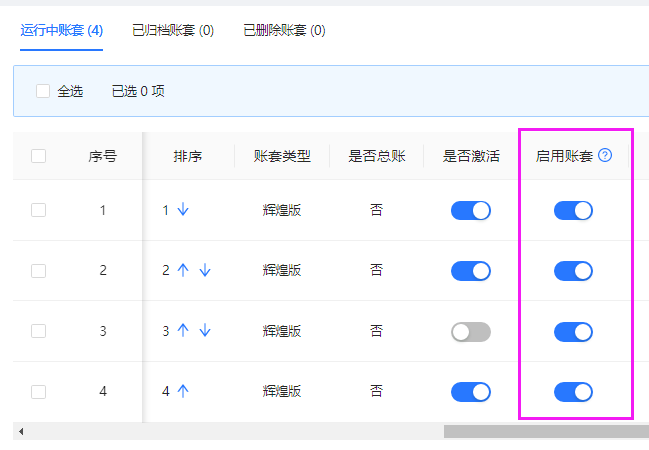Check the 全选 checkbox
The image size is (649, 450).
[x=43, y=91]
